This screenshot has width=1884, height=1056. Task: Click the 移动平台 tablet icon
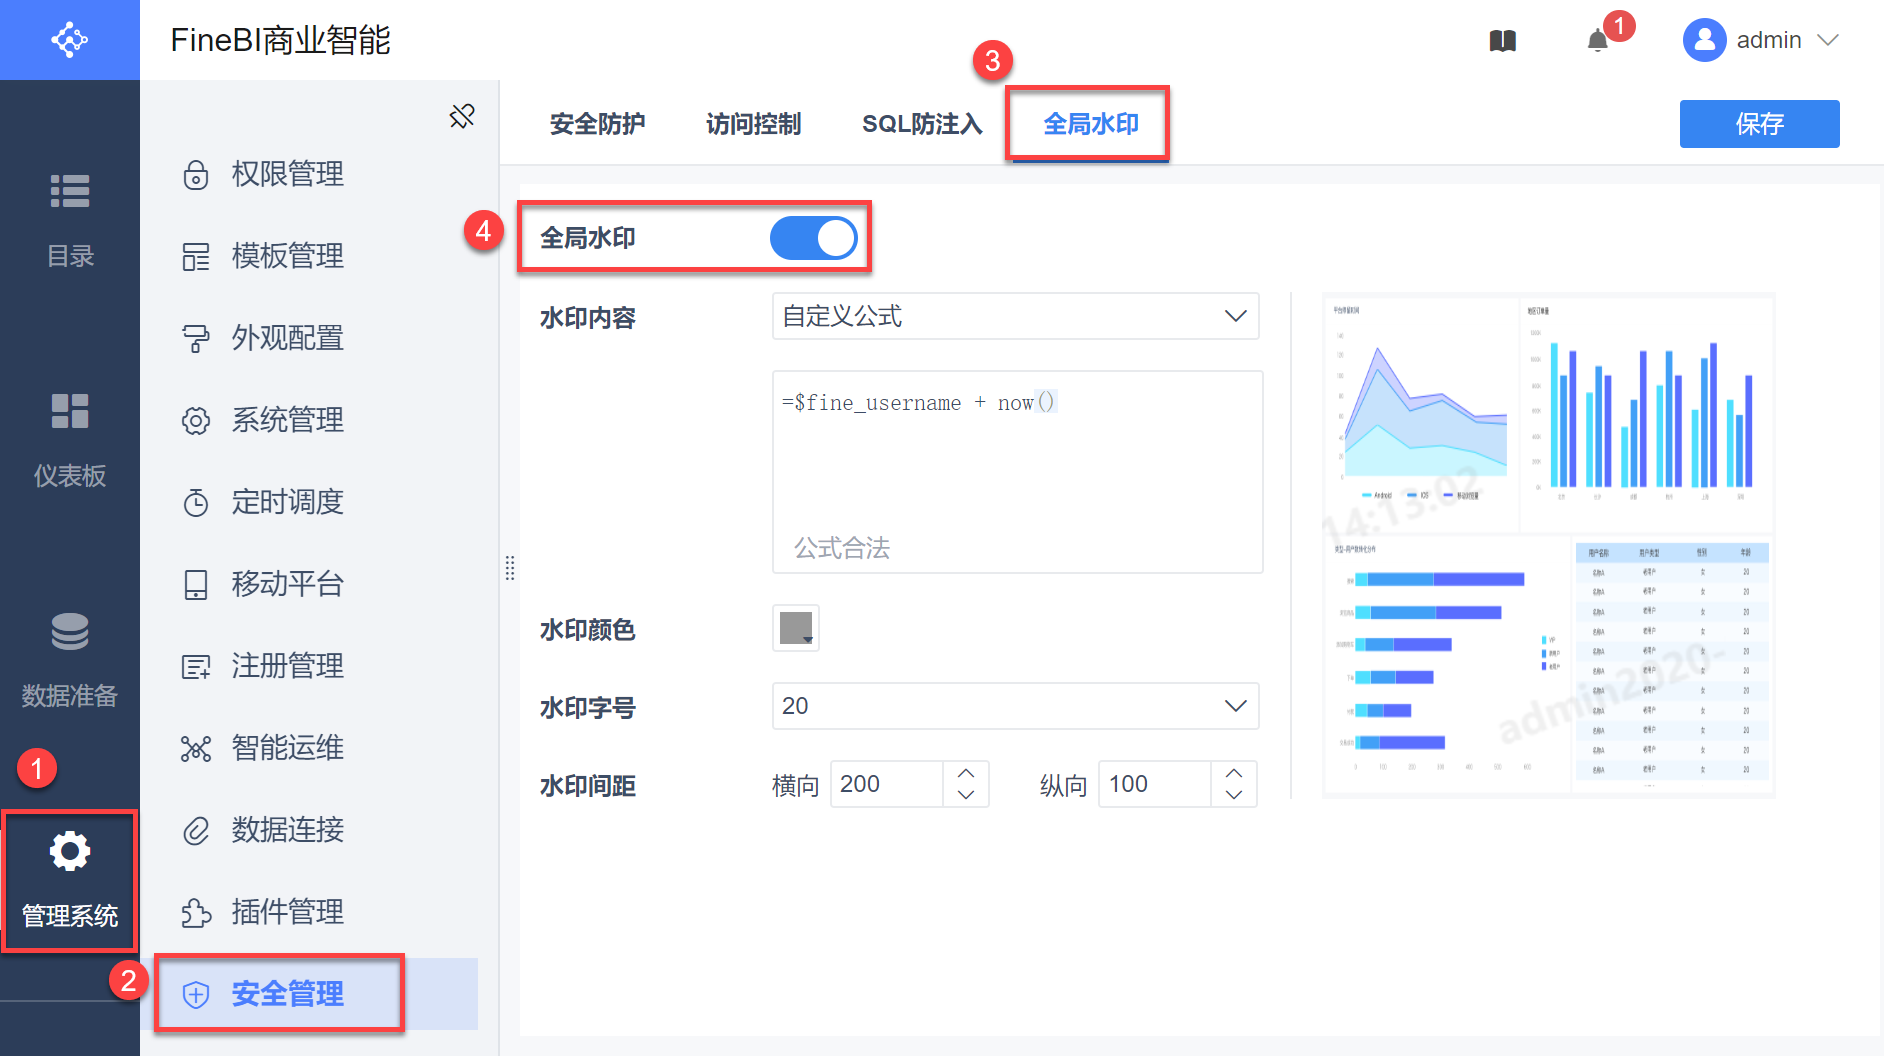[x=196, y=585]
